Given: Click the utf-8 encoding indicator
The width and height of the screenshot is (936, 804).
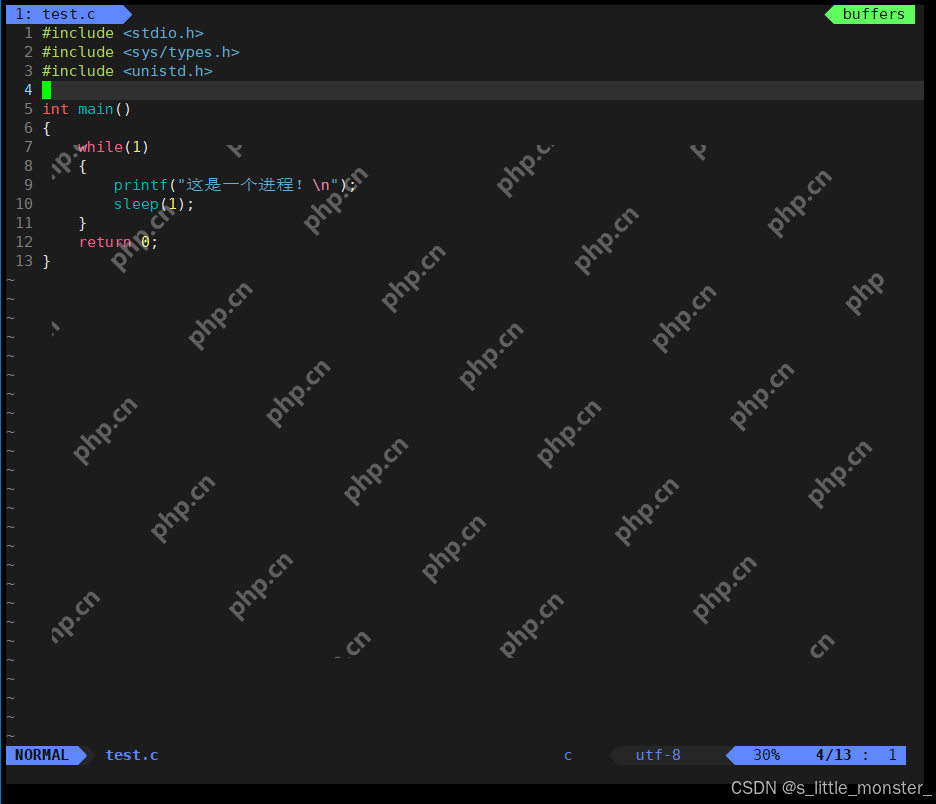Looking at the screenshot, I should (x=658, y=755).
